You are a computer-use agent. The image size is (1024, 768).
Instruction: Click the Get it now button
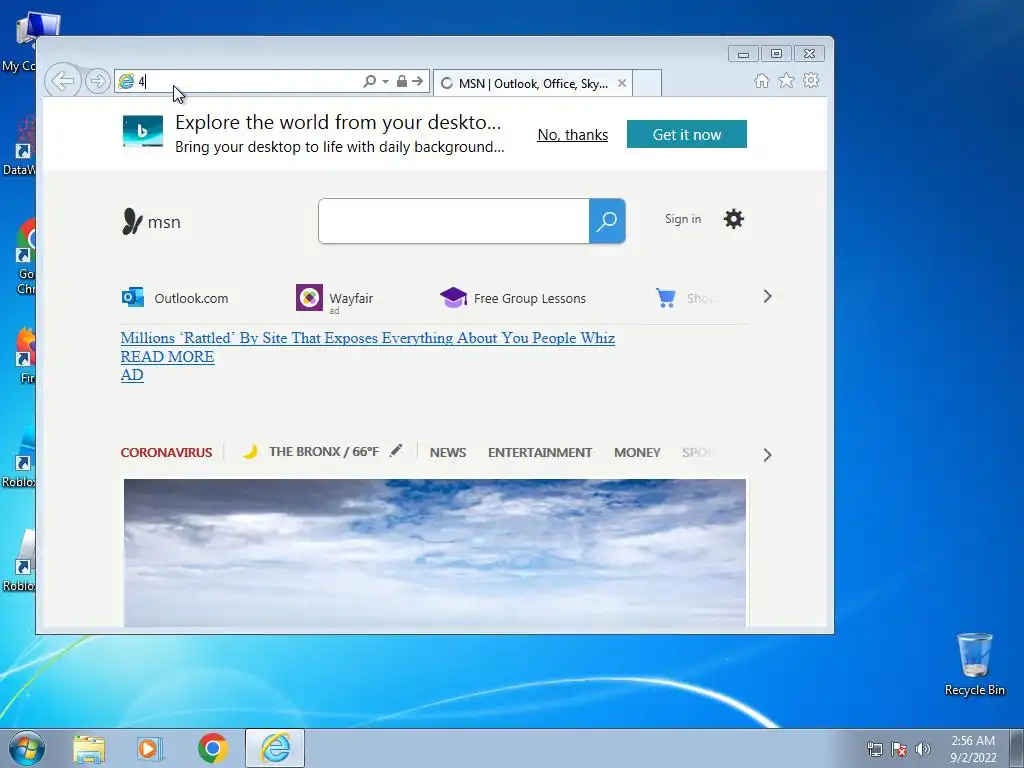686,134
